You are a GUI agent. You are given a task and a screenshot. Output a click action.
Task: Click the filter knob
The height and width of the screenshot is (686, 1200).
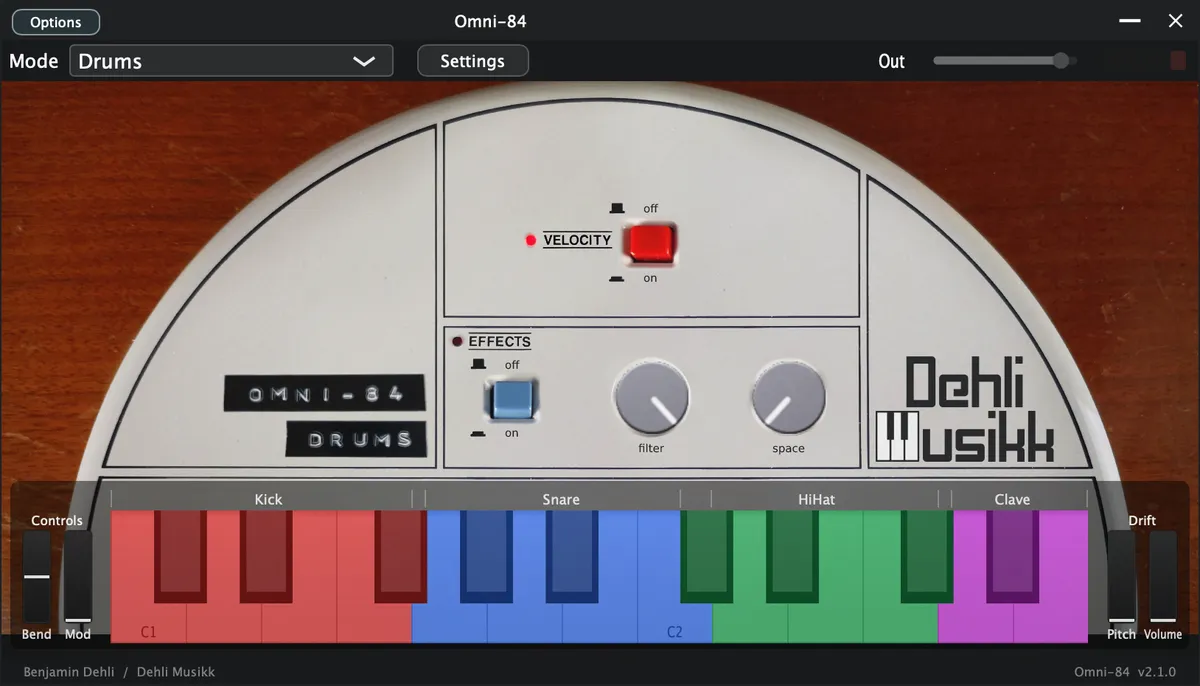point(652,398)
